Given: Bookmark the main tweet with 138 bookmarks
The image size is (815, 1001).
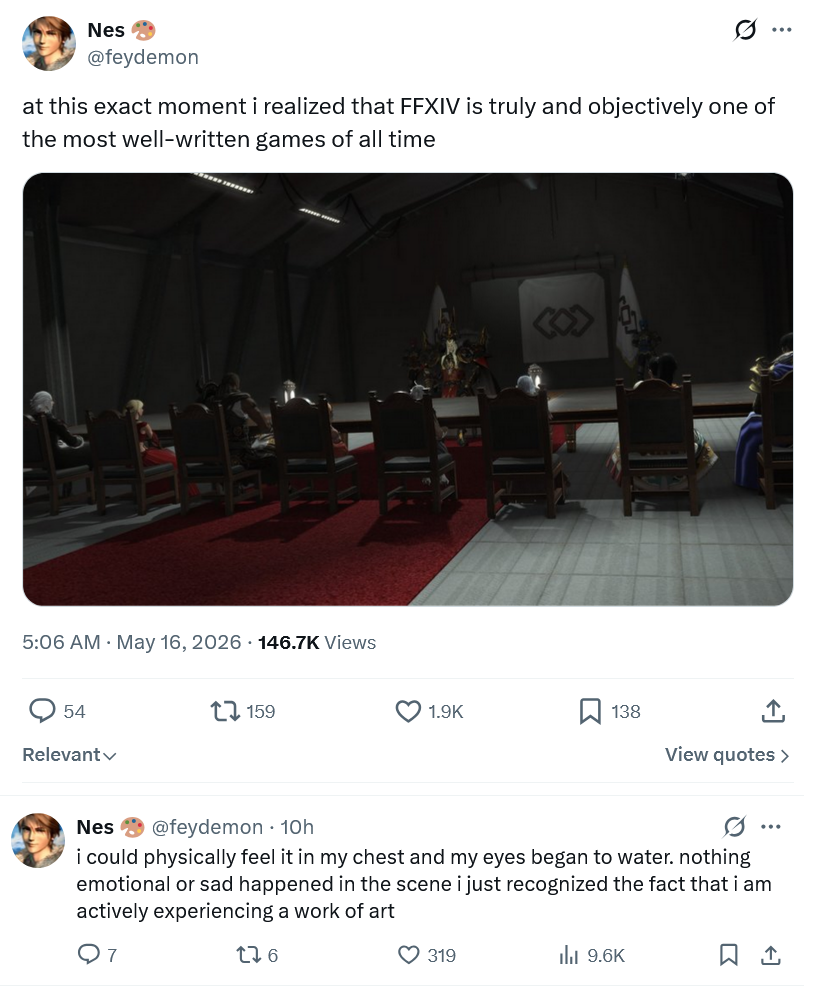Looking at the screenshot, I should pyautogui.click(x=590, y=711).
